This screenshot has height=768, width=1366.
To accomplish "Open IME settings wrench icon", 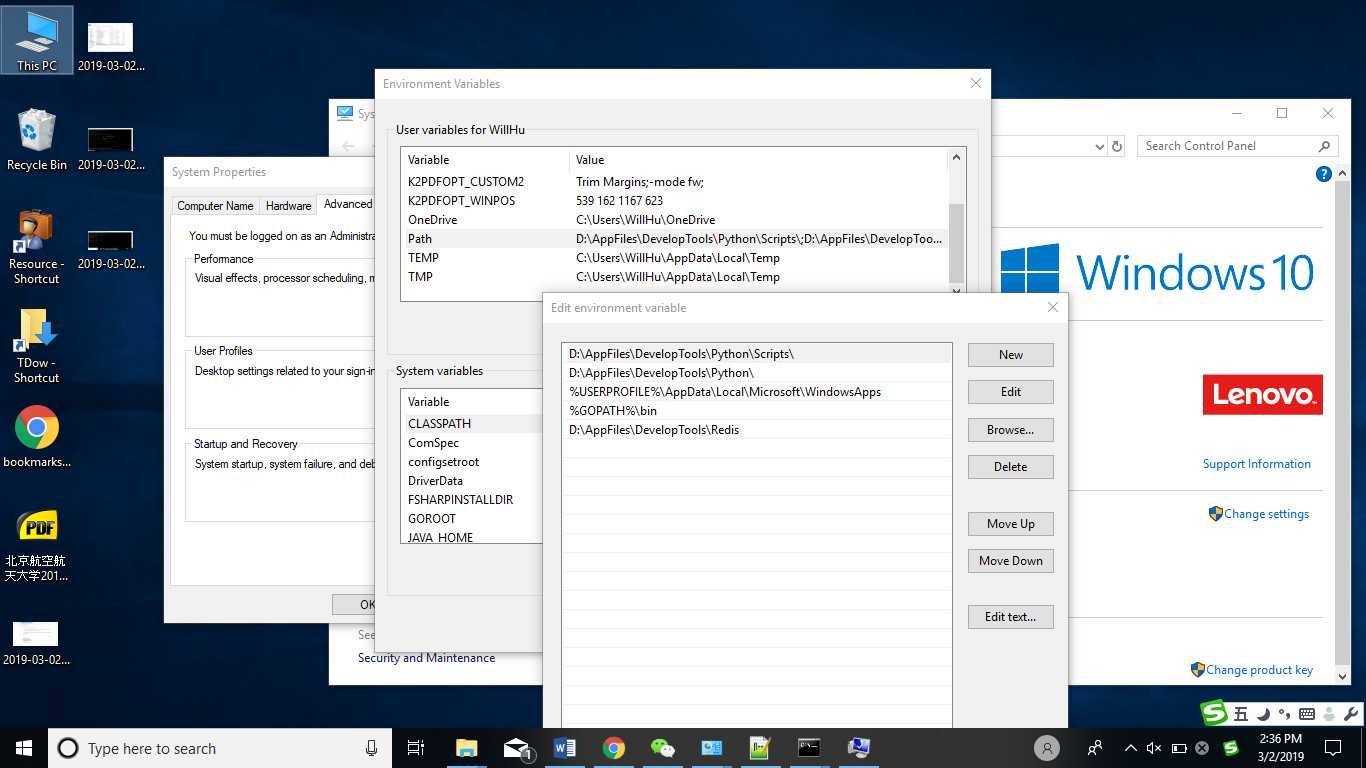I will coord(1351,714).
